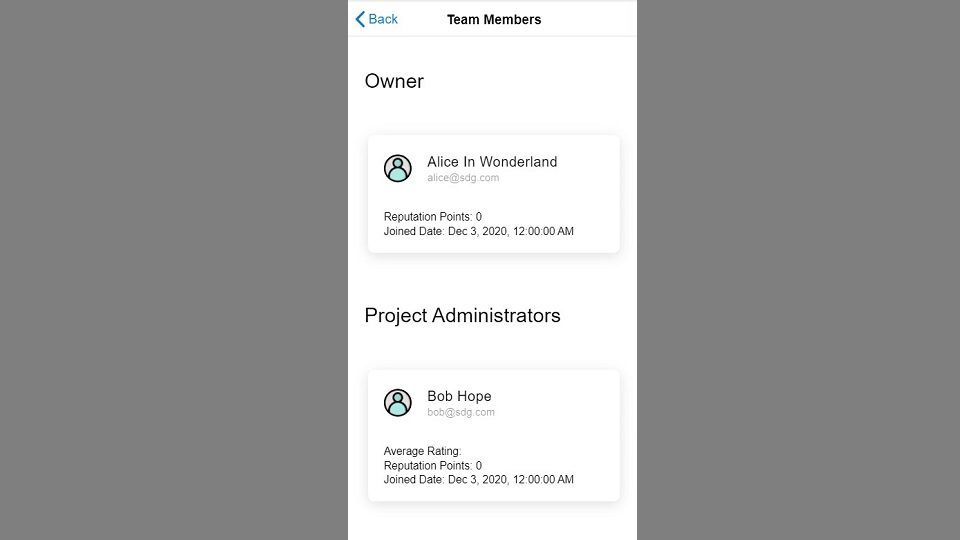Screen dimensions: 960x540
Task: Open Bob Hope's name
Action: click(x=459, y=396)
